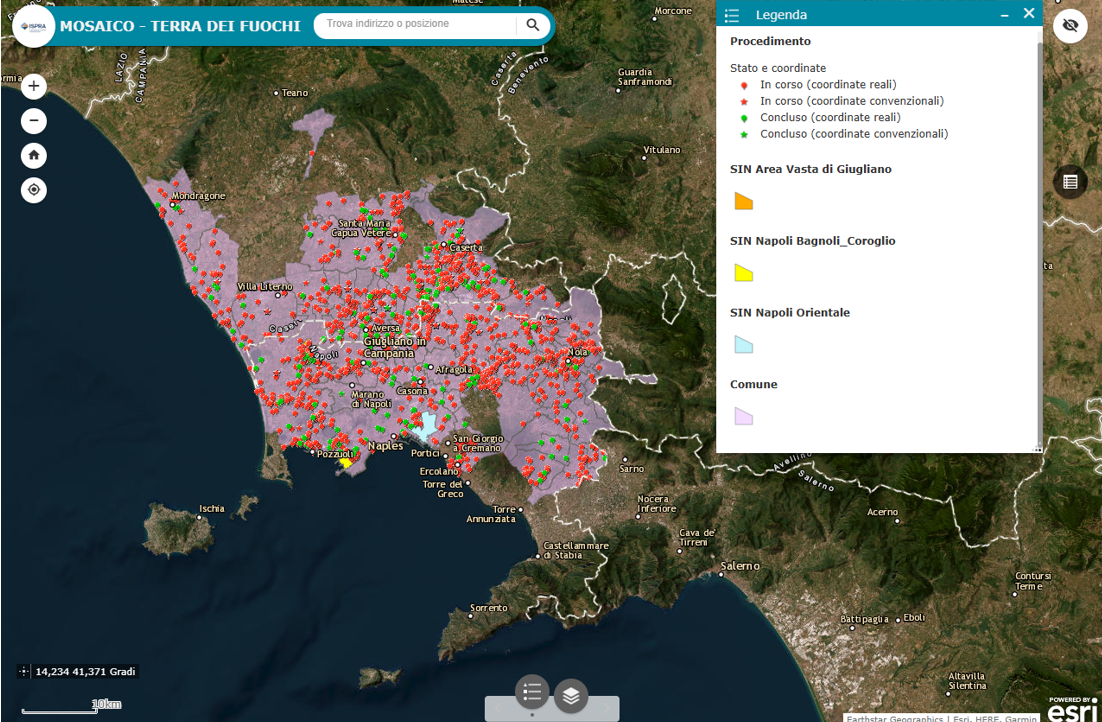Click the Esri logo link
This screenshot has height=722, width=1102.
click(x=1071, y=710)
